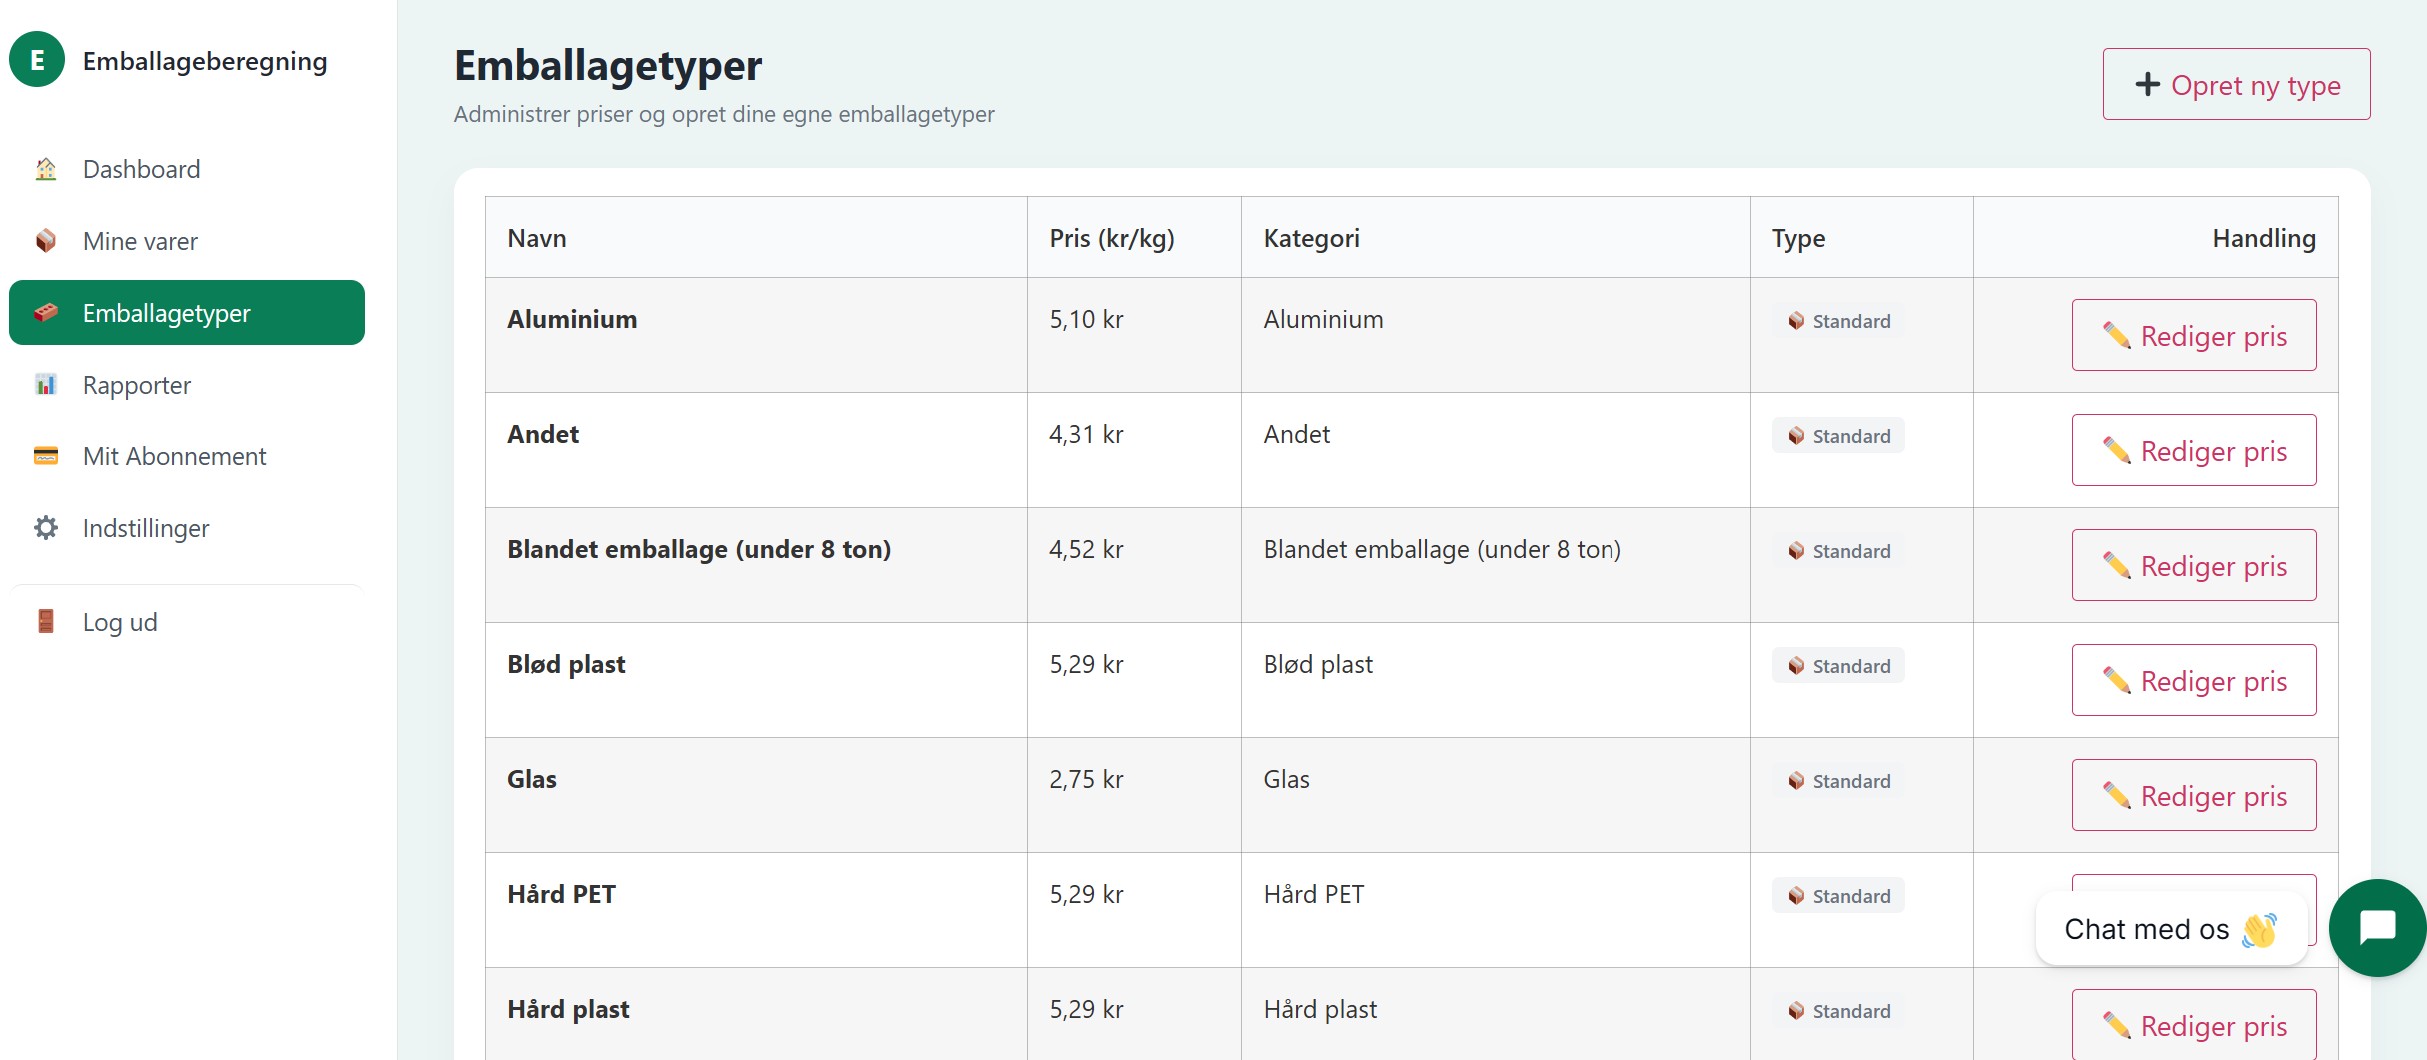Go to the Rapporter page
Screen dimensions: 2427x1060
tap(137, 385)
